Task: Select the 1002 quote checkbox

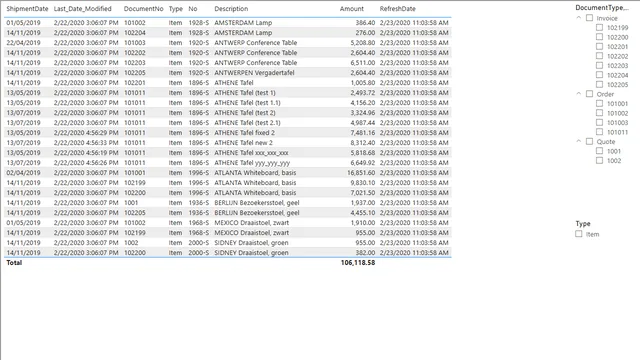Action: [x=599, y=160]
